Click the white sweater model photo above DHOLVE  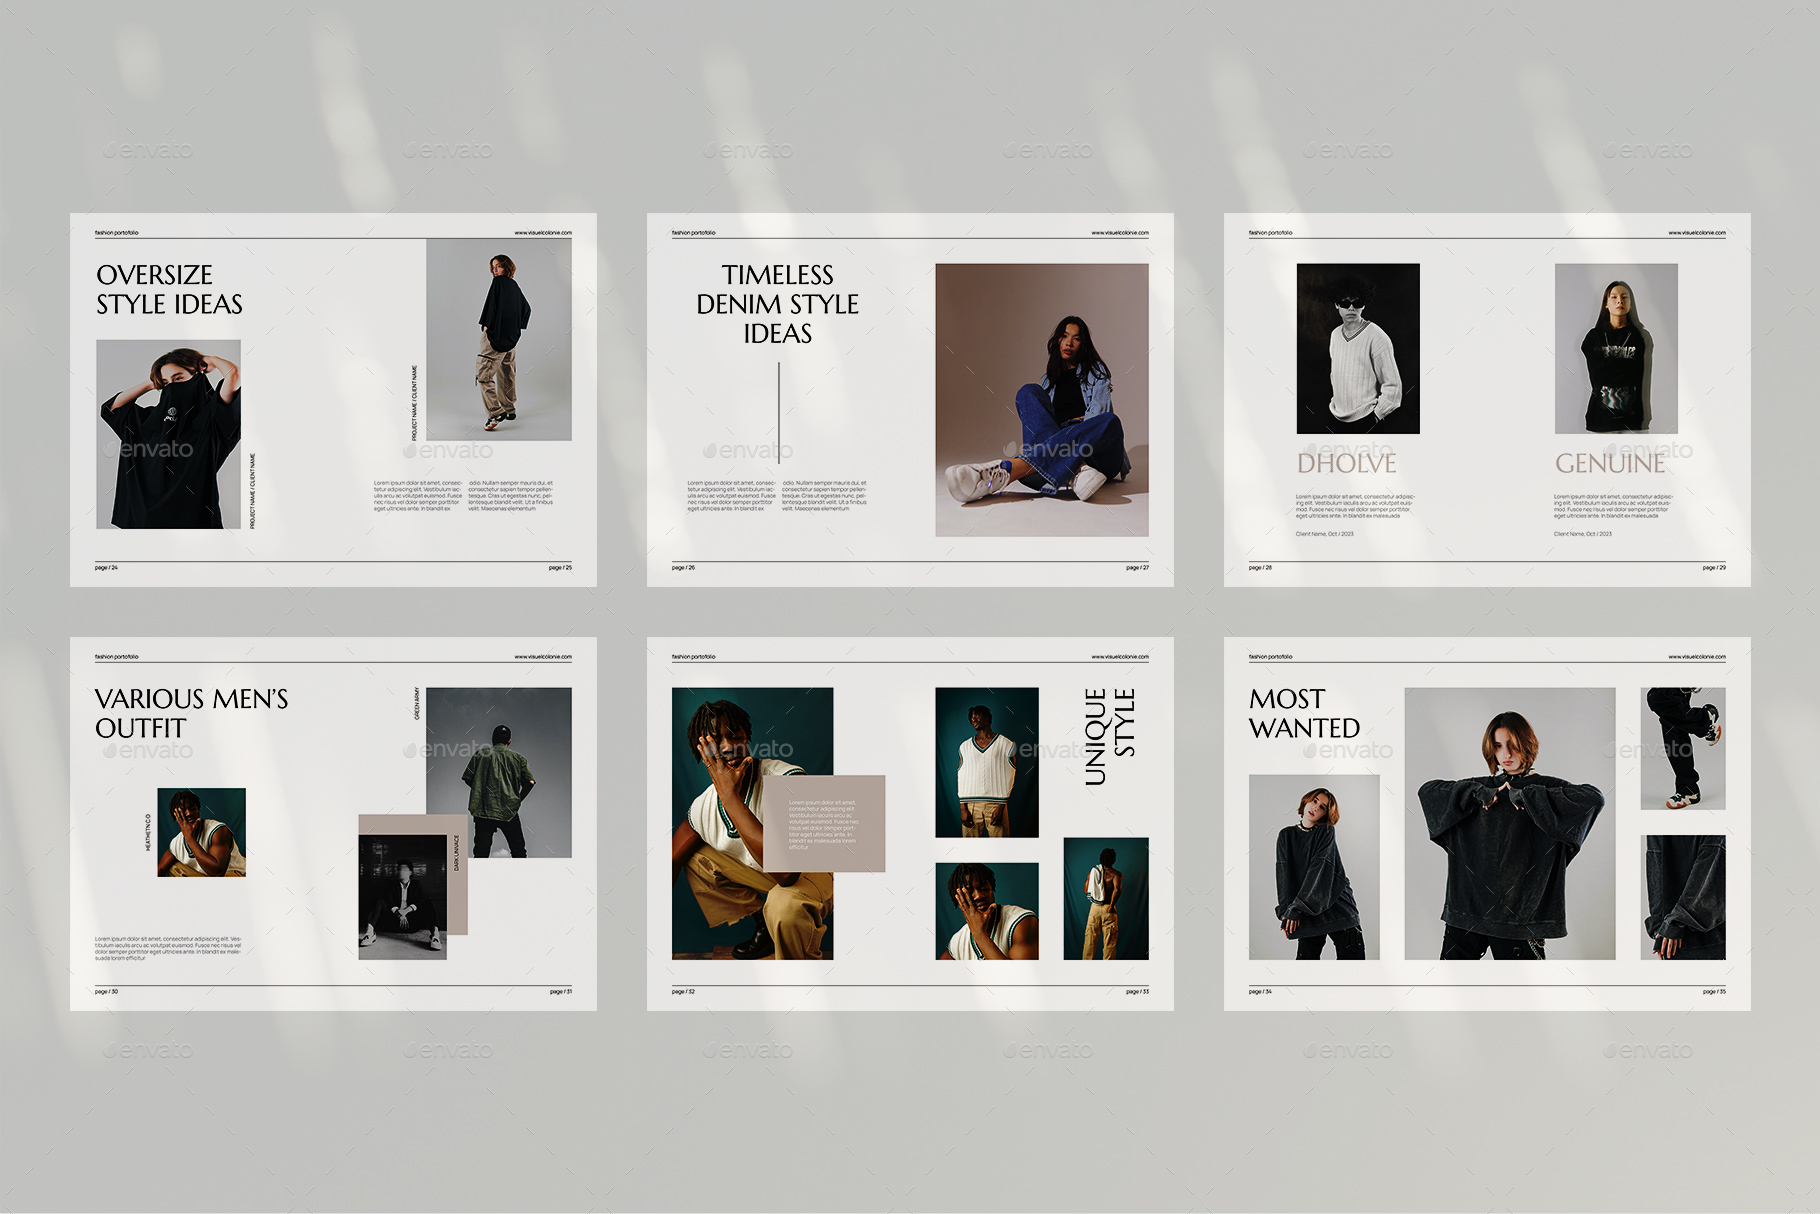[1357, 348]
